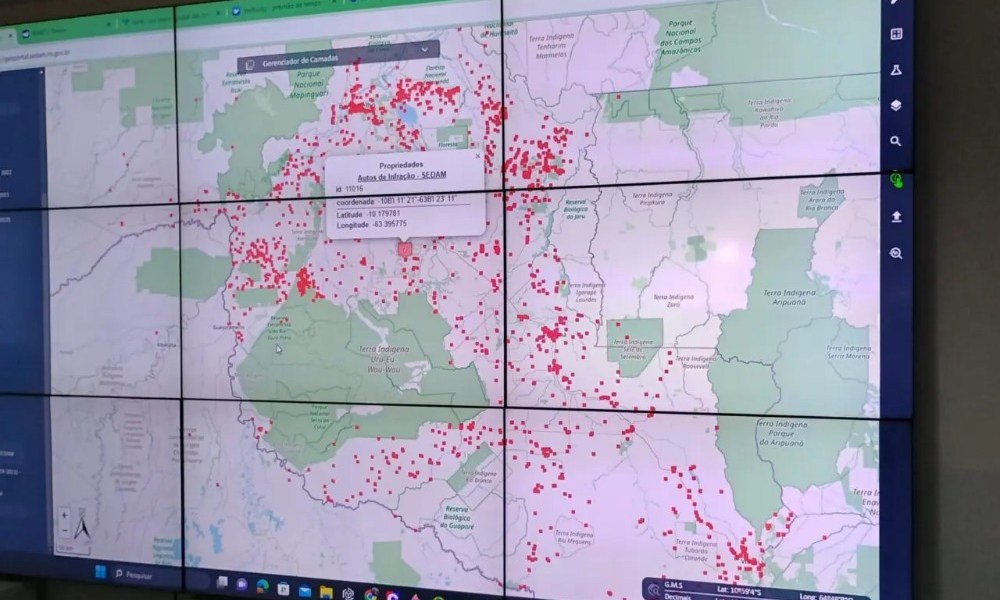The width and height of the screenshot is (1000, 600).
Task: Open the Task View taskbar icon
Action: [x=222, y=582]
